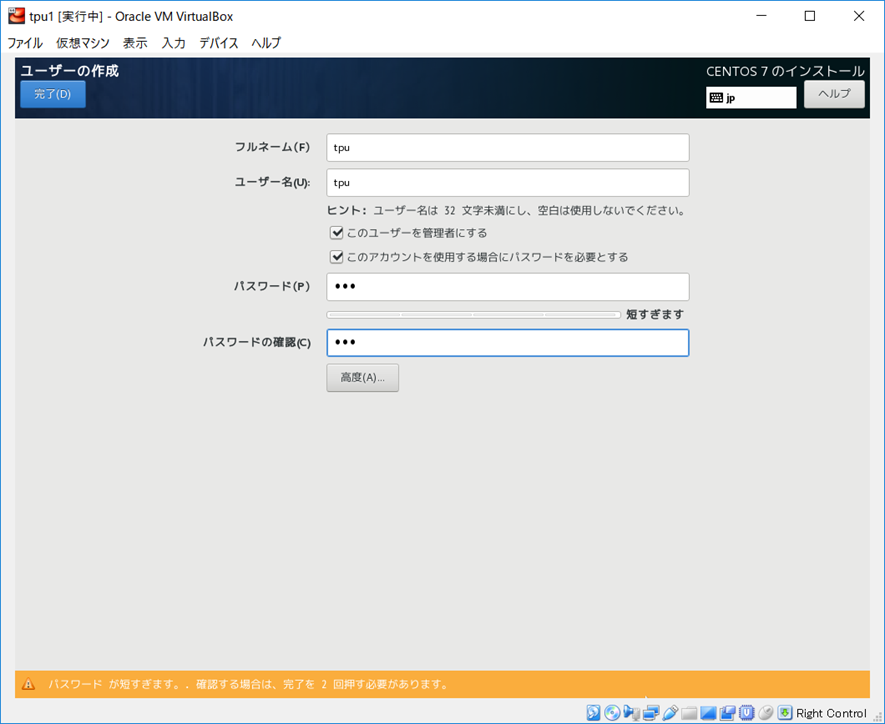Click the hard disk activity icon
The height and width of the screenshot is (724, 885).
point(594,713)
